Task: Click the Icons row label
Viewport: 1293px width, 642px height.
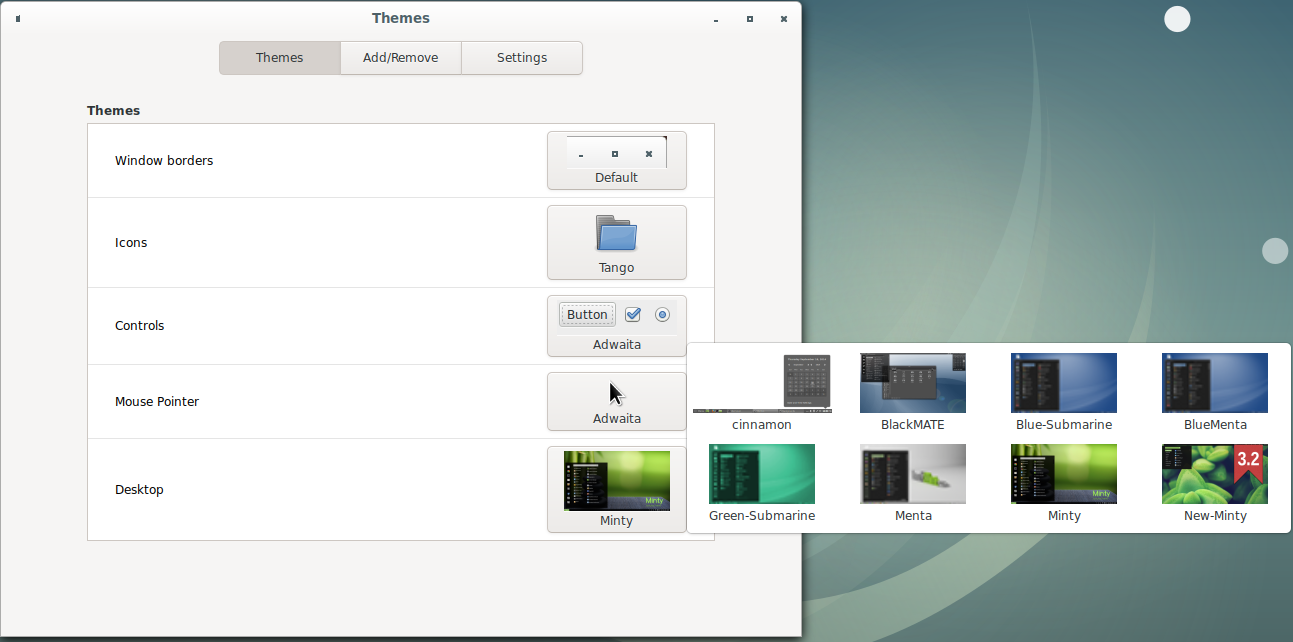Action: point(131,242)
